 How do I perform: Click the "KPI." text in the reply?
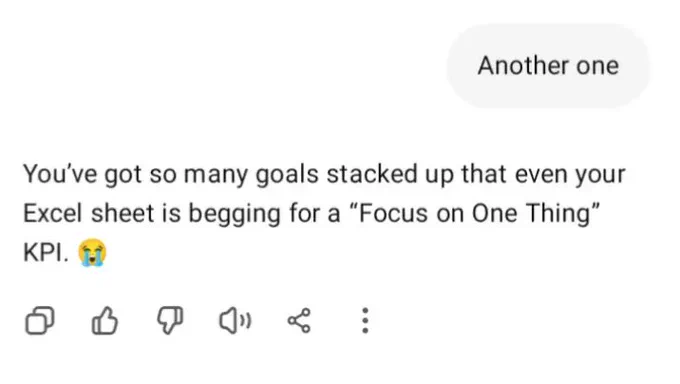pos(46,252)
